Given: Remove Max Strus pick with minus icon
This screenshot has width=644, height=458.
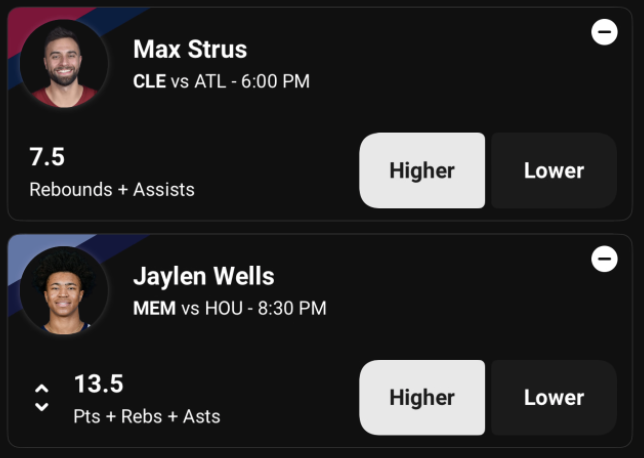Looking at the screenshot, I should coord(604,32).
